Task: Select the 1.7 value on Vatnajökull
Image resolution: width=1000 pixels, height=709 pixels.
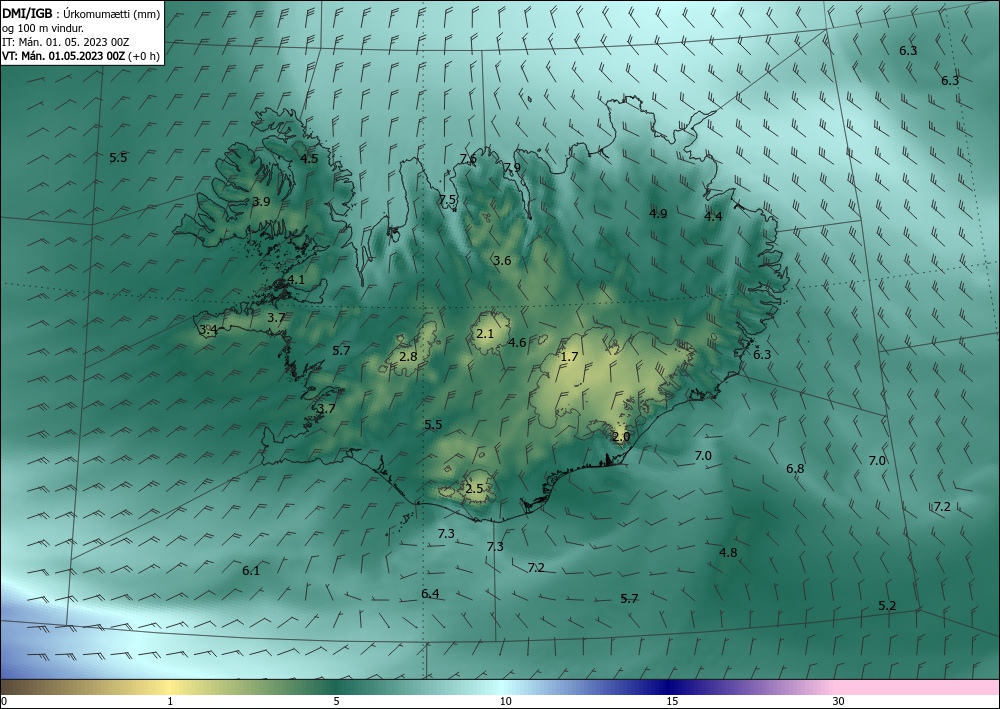Action: (x=569, y=356)
